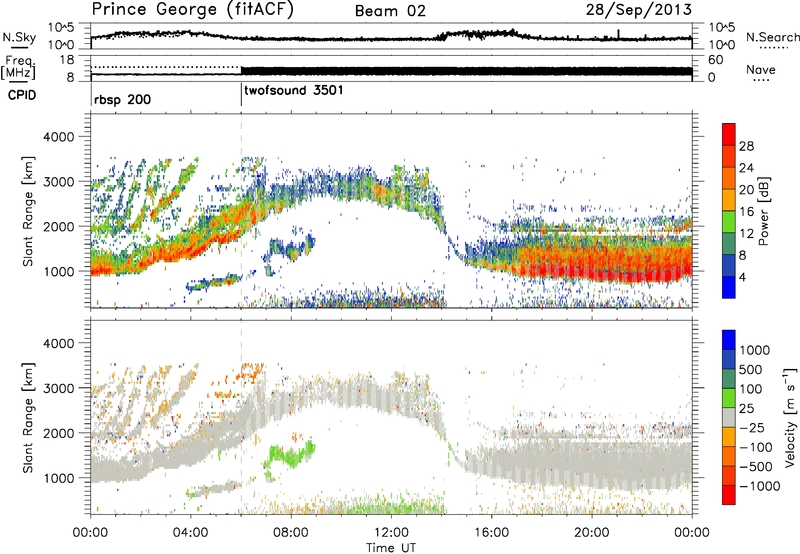Viewport: 800px width, 554px height.
Task: Click the "08:00" time tick label
Action: point(291,533)
